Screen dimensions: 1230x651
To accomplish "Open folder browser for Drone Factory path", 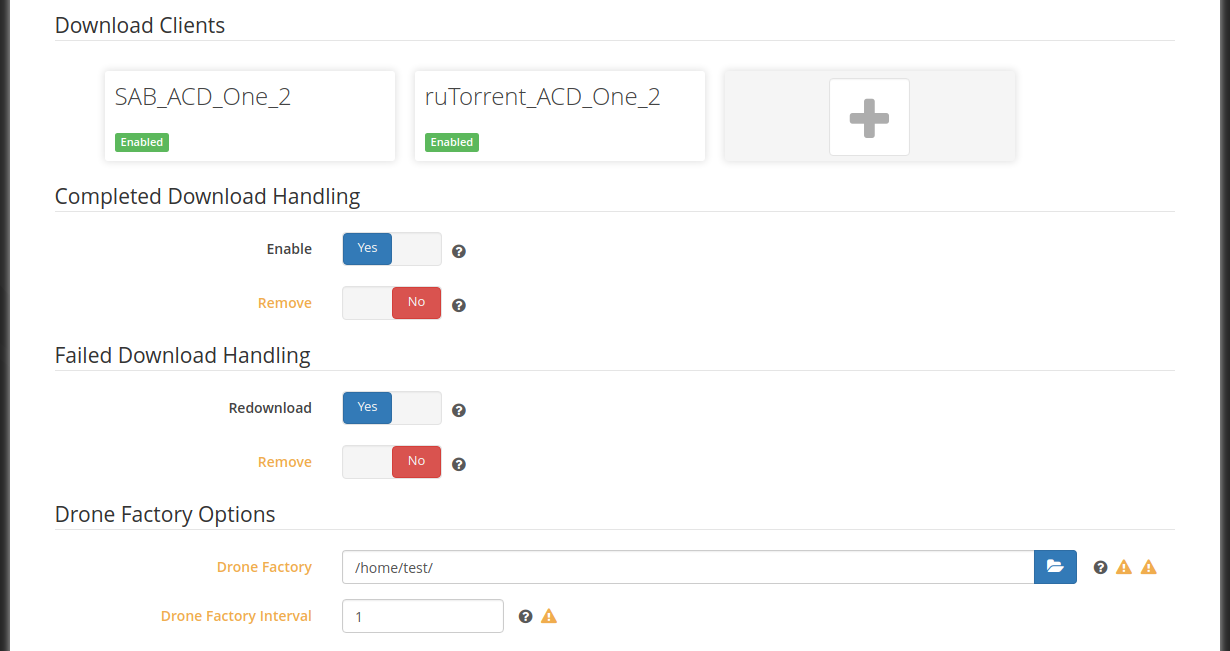I will [1055, 567].
